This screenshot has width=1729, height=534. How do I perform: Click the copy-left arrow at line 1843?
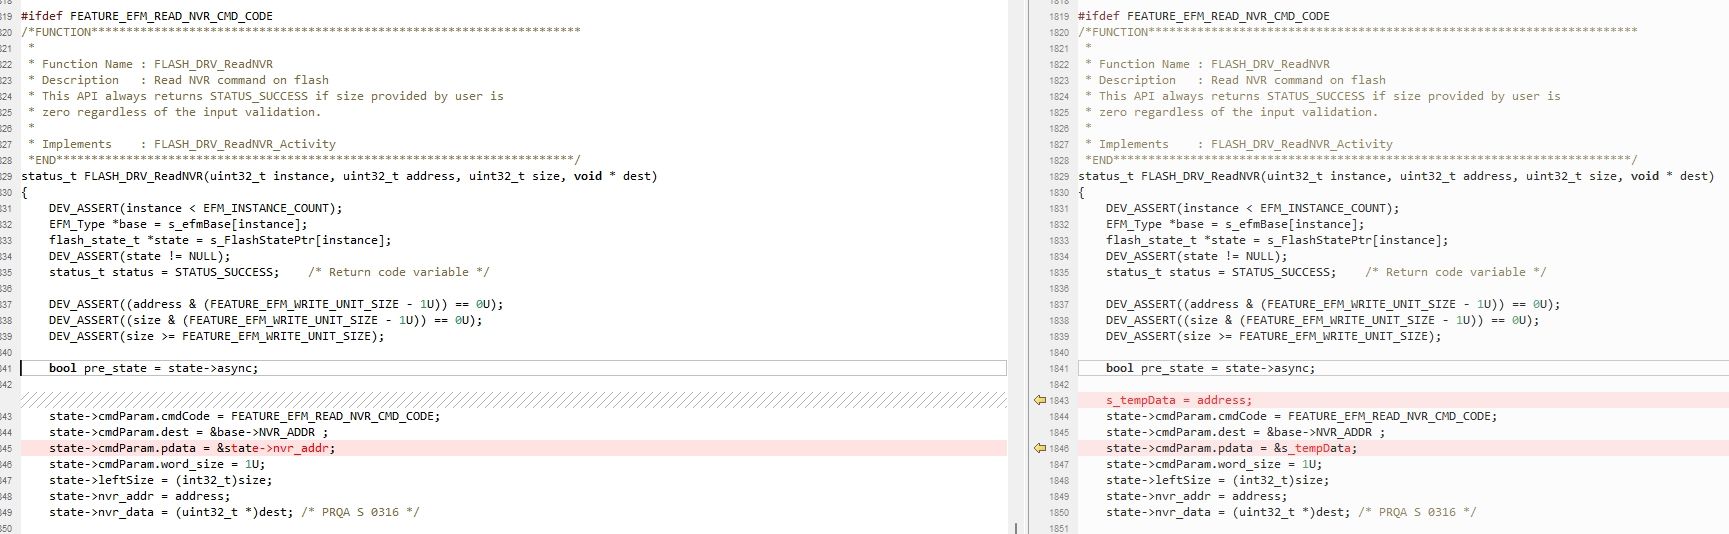1039,400
